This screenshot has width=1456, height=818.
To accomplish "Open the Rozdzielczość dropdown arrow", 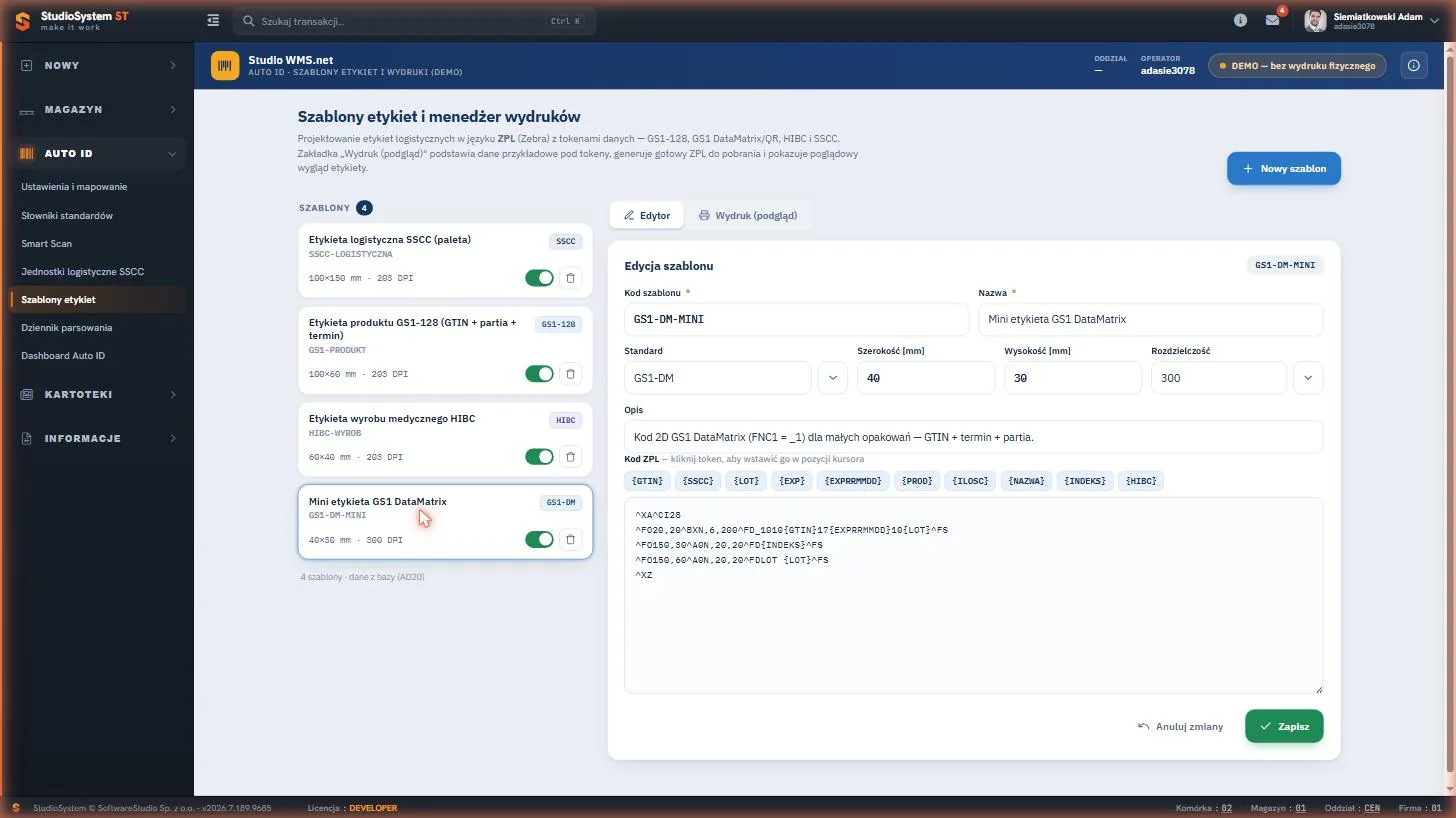I will 1308,378.
